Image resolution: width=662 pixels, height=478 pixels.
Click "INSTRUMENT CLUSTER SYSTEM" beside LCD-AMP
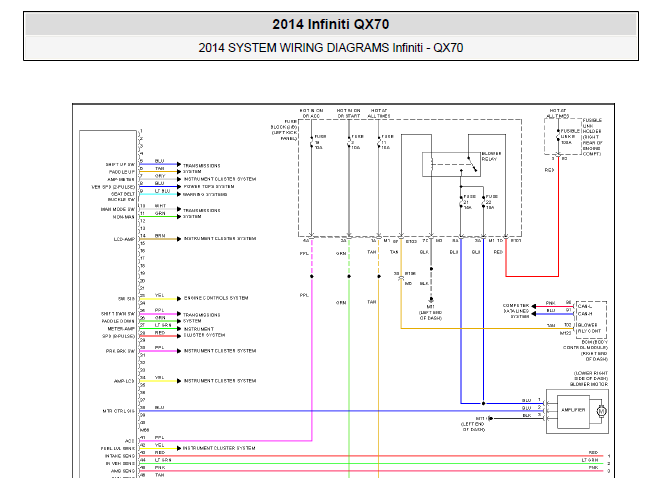click(x=220, y=239)
